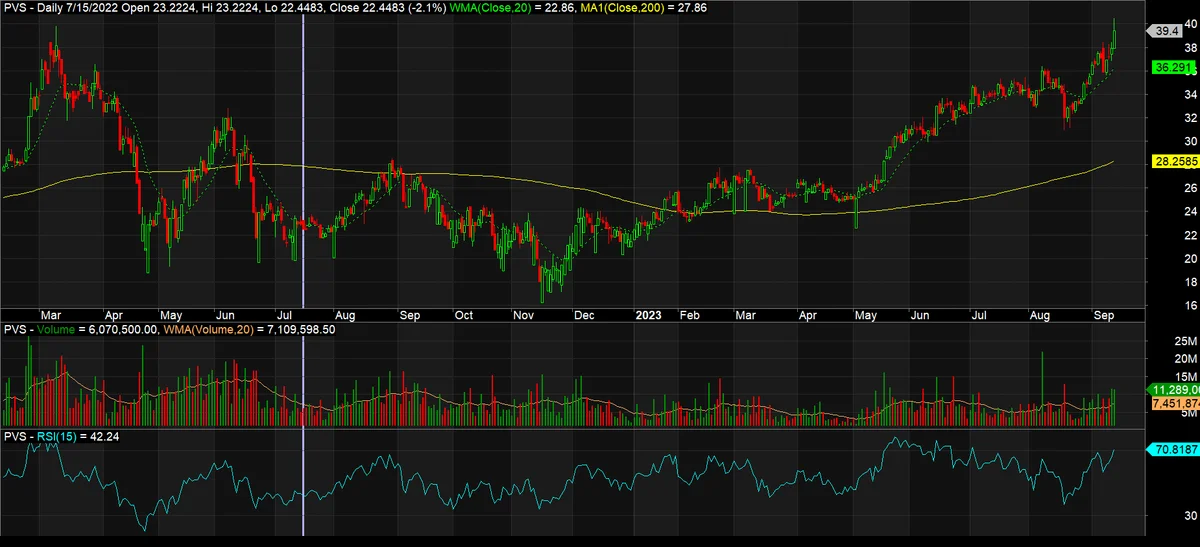Click the vertical cursor line in July
Screen dimensions: 1200x547
pos(303,270)
